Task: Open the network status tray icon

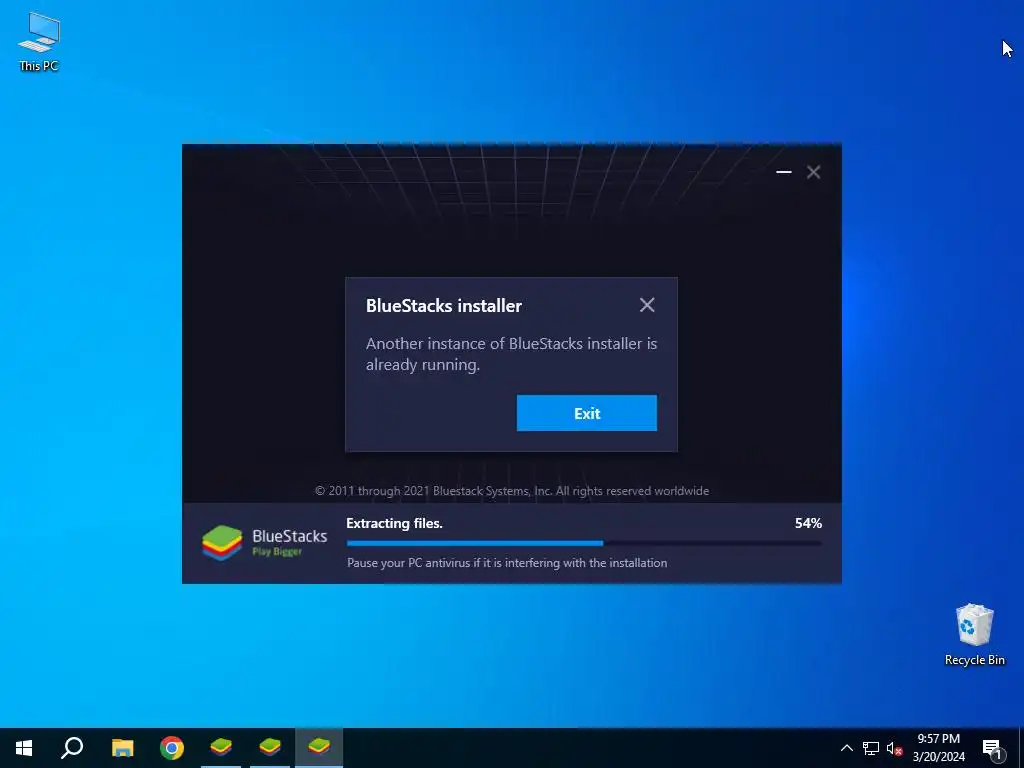Action: [x=871, y=748]
